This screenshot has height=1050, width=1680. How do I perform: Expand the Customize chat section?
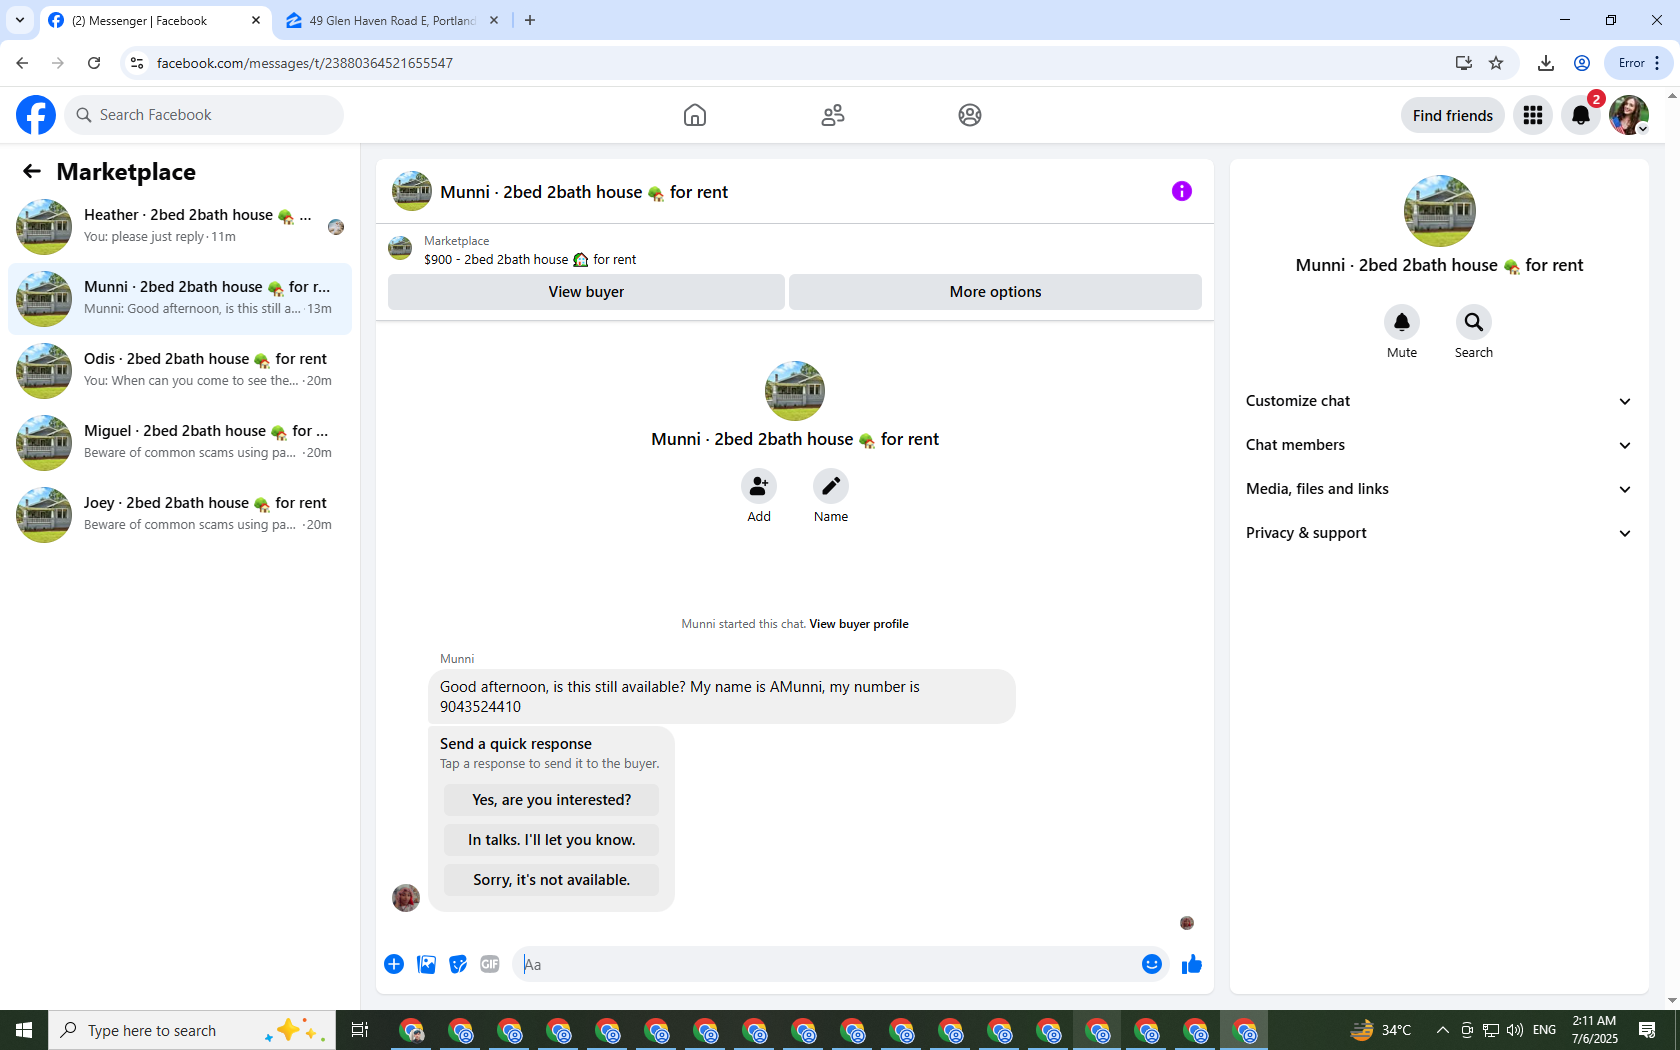[1439, 401]
